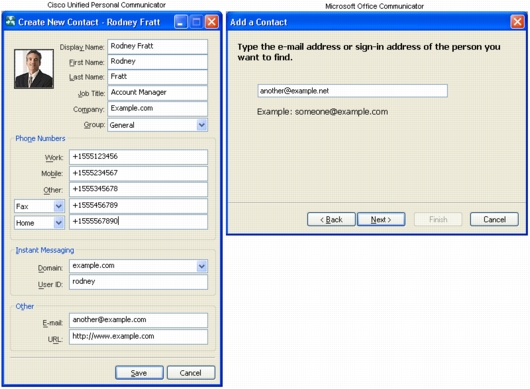Click the URL field
This screenshot has height=389, width=530.
tap(139, 337)
